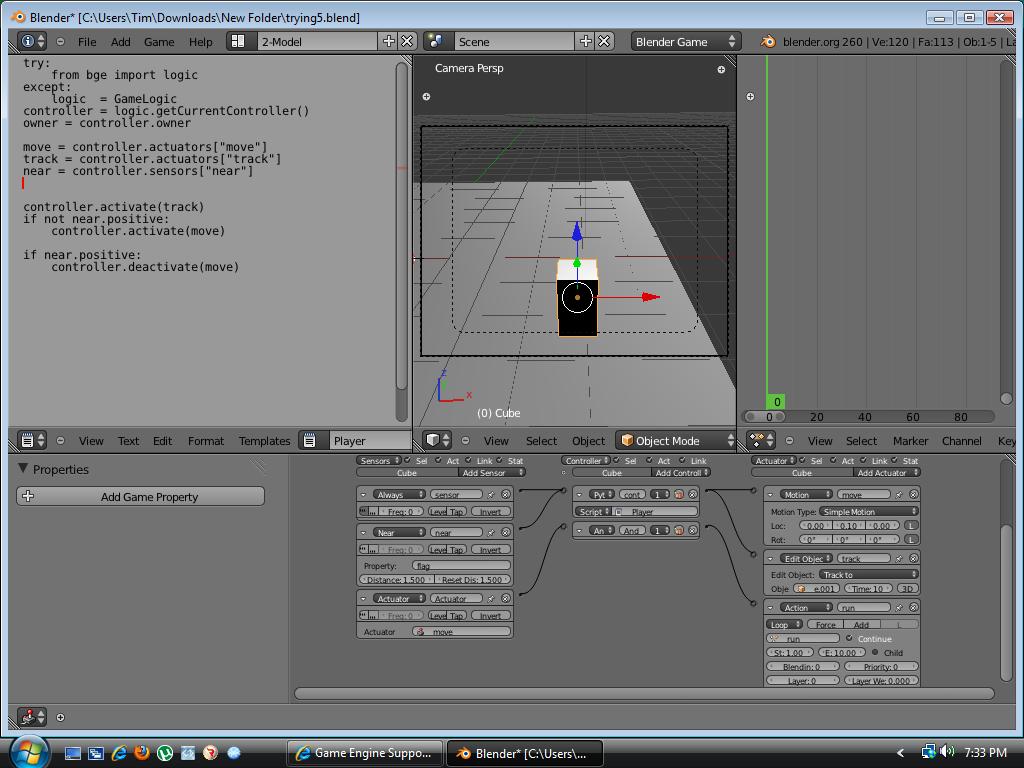The width and height of the screenshot is (1024, 768).
Task: Click the 3D viewport toolshelf plus icon
Action: click(426, 97)
